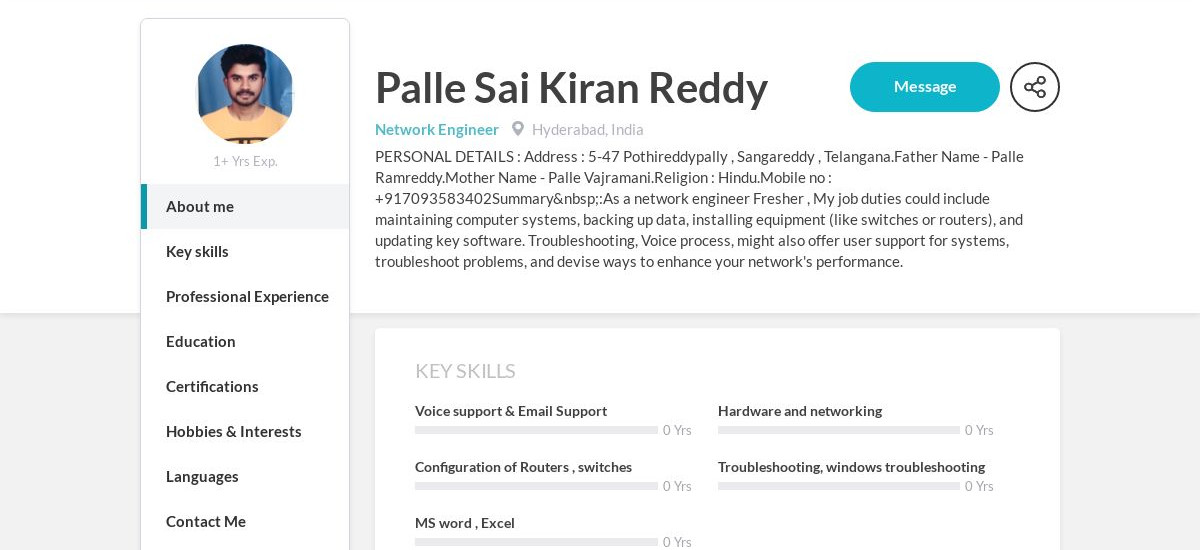The image size is (1200, 550).
Task: Click MS word, Excel skill bar
Action: click(536, 542)
